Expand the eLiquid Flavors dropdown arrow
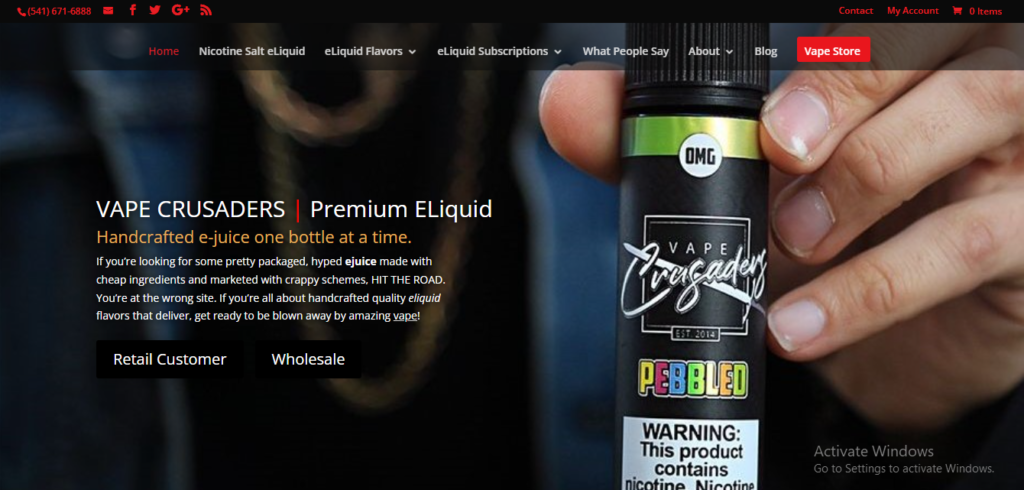Screen dimensions: 1024x490 [412, 52]
